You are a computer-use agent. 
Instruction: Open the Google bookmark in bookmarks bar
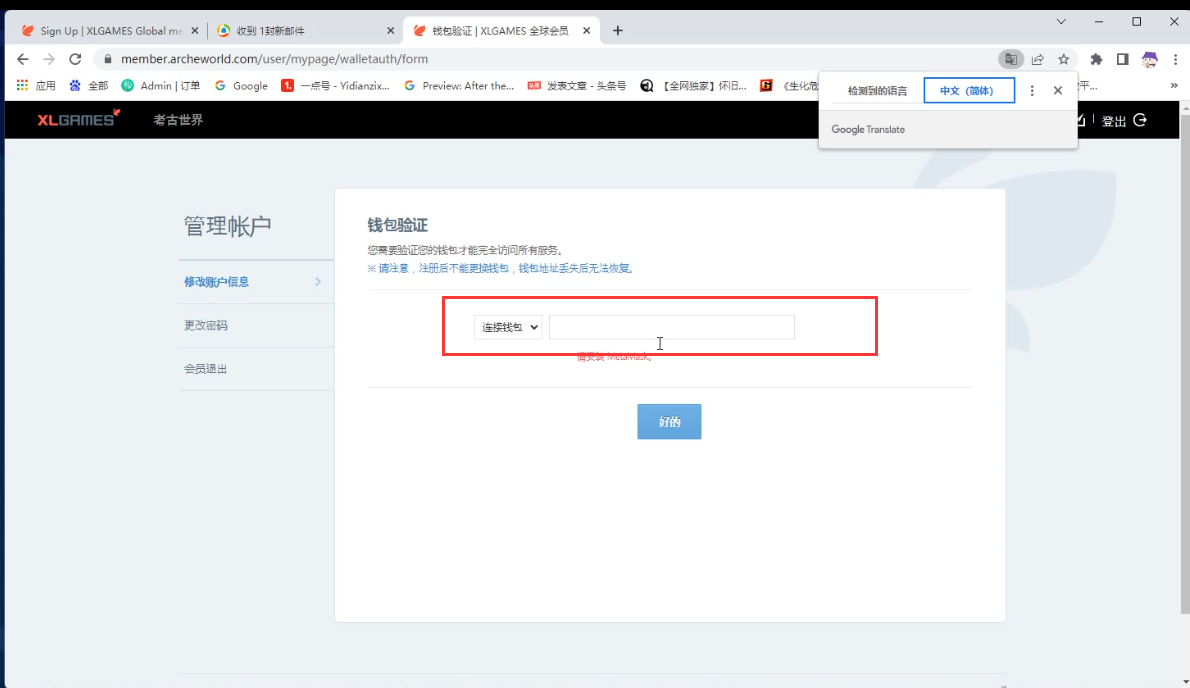pos(242,86)
